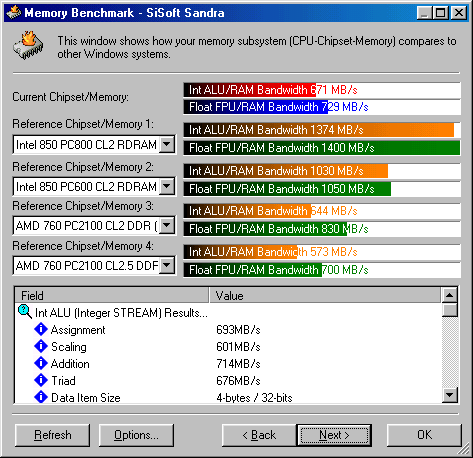
Task: Open Reference Chipset/Memory 1 dropdown arrow
Action: [x=167, y=145]
